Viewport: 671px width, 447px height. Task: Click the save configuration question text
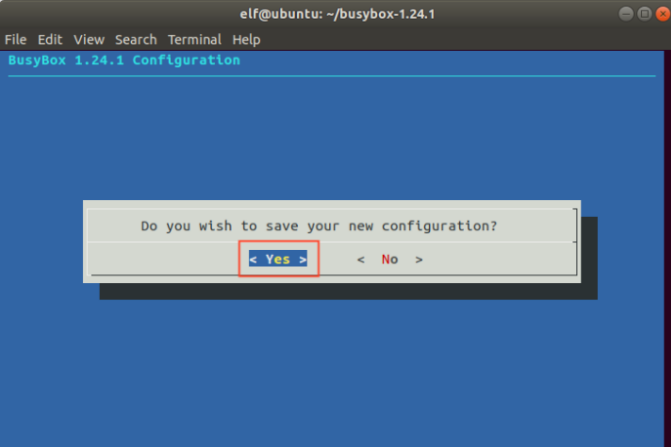[x=318, y=226]
